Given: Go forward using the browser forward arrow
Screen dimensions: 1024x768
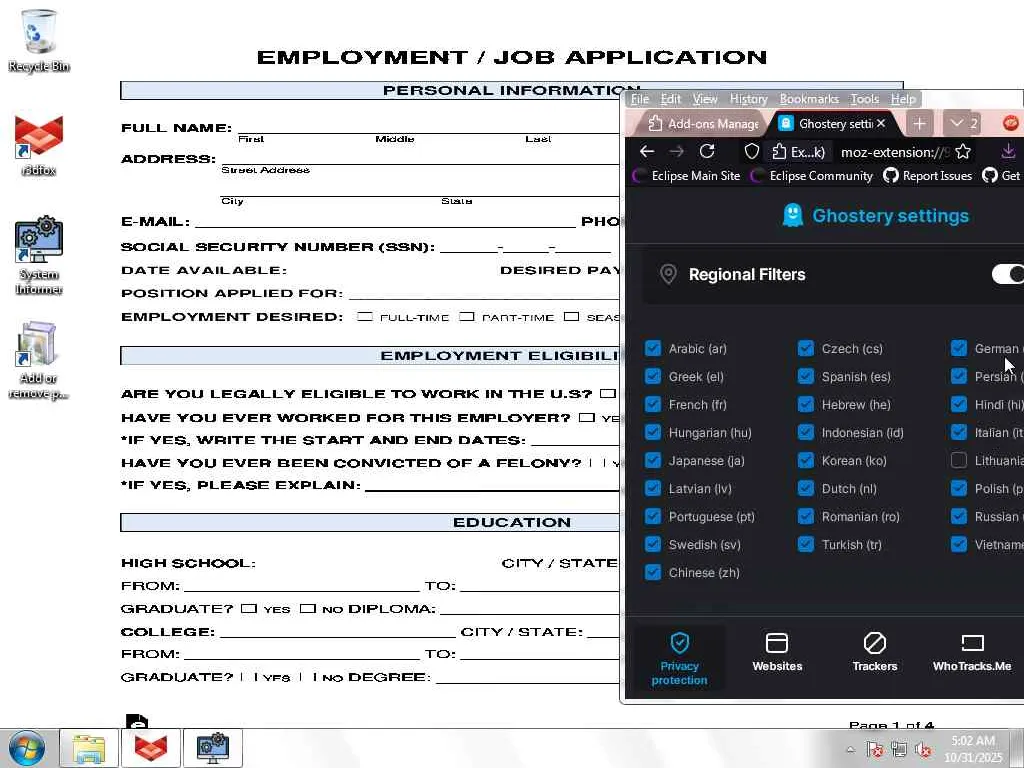Looking at the screenshot, I should (x=677, y=152).
